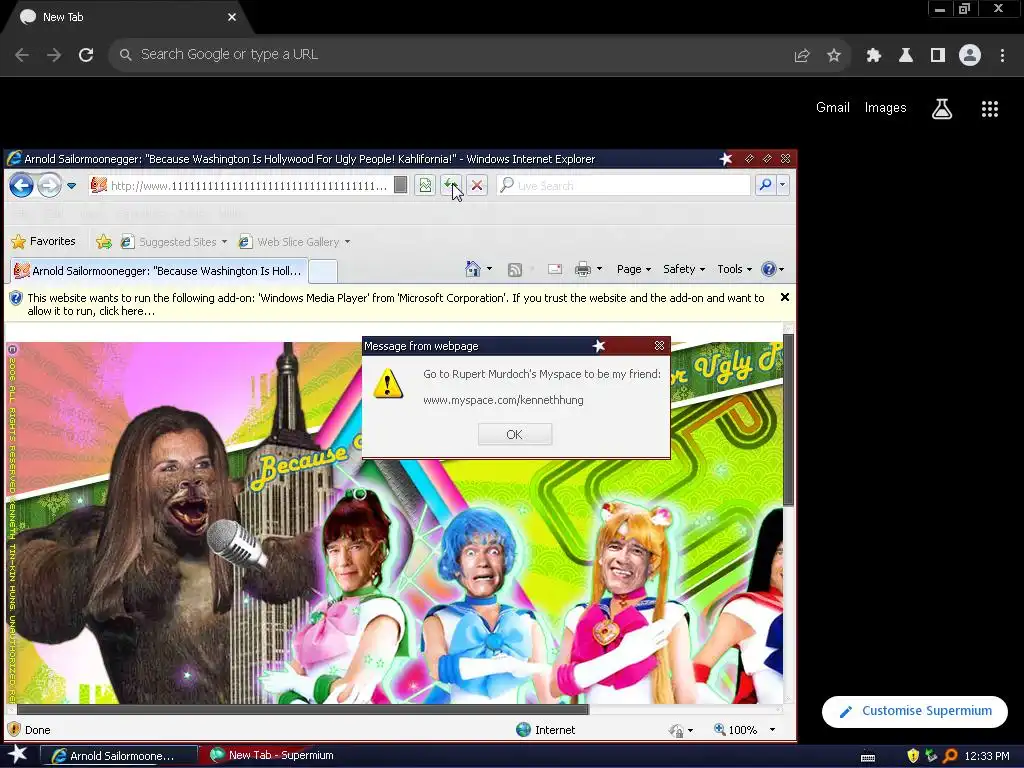1024x768 pixels.
Task: Click the 100% zoom level button
Action: click(x=735, y=729)
